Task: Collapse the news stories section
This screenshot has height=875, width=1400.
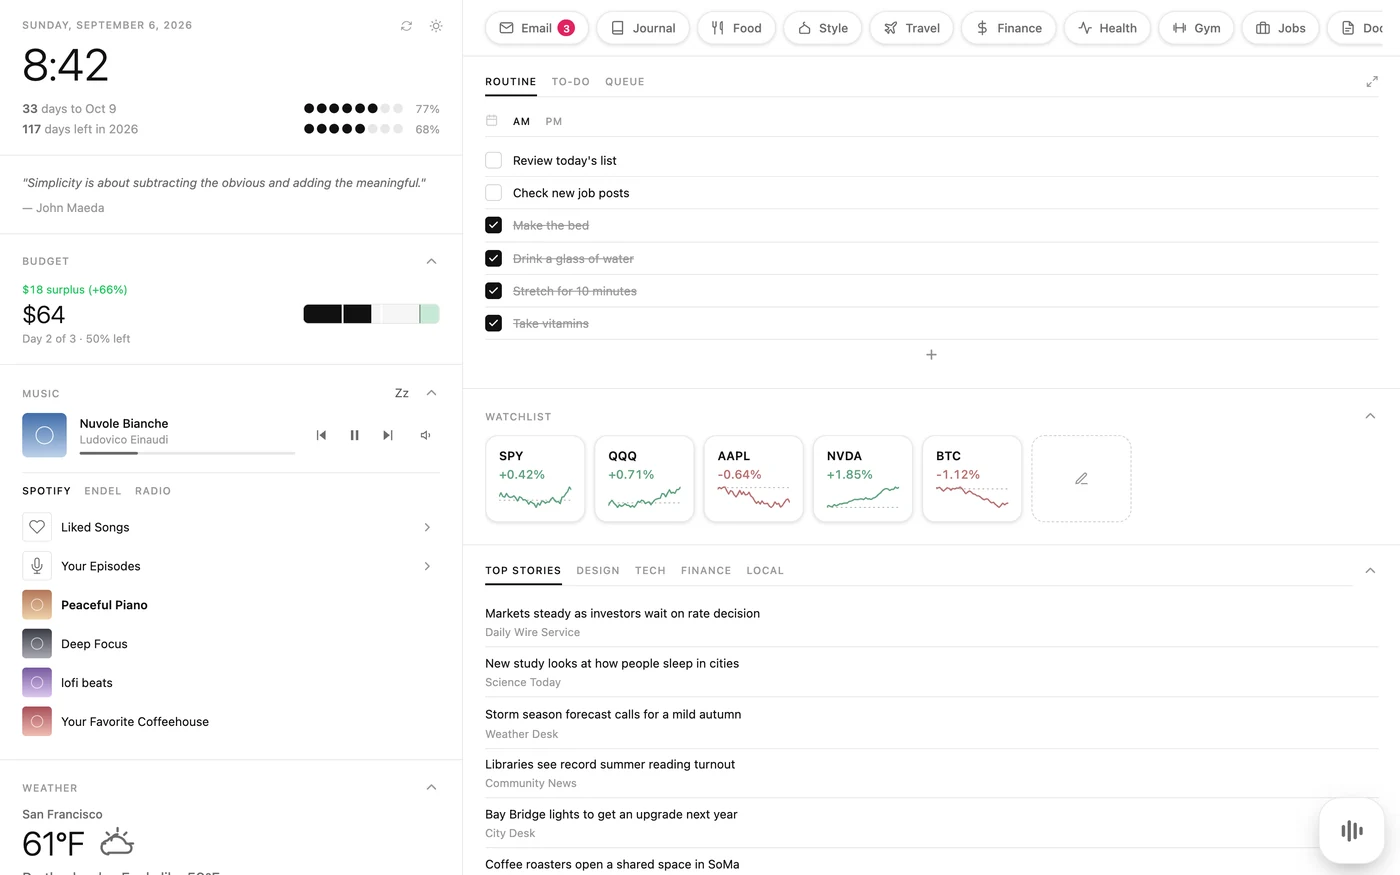Action: [1370, 570]
